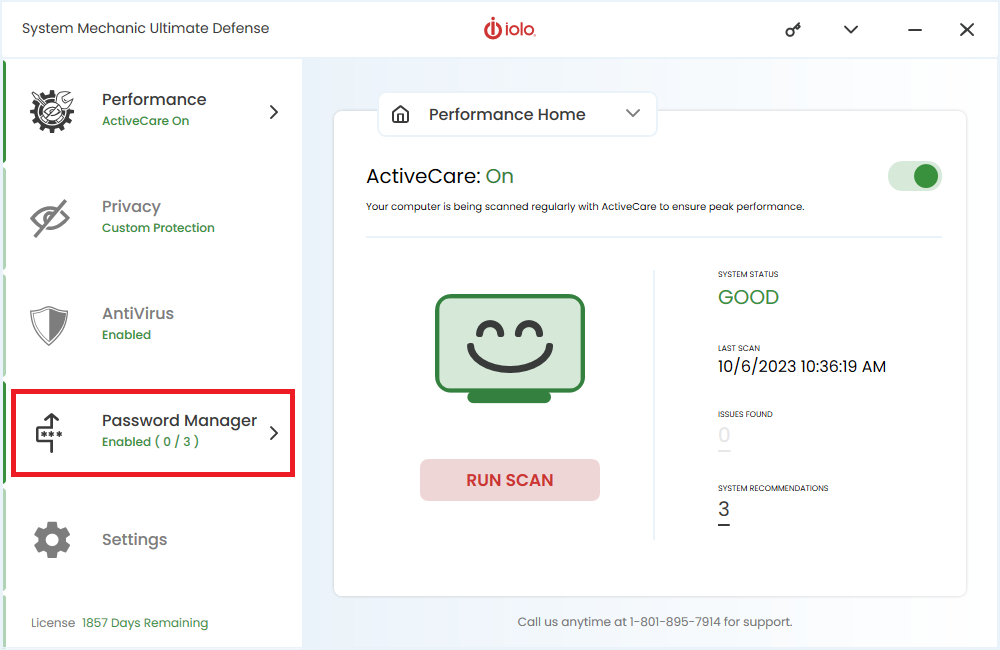Open the title bar down-arrow menu

[x=851, y=29]
